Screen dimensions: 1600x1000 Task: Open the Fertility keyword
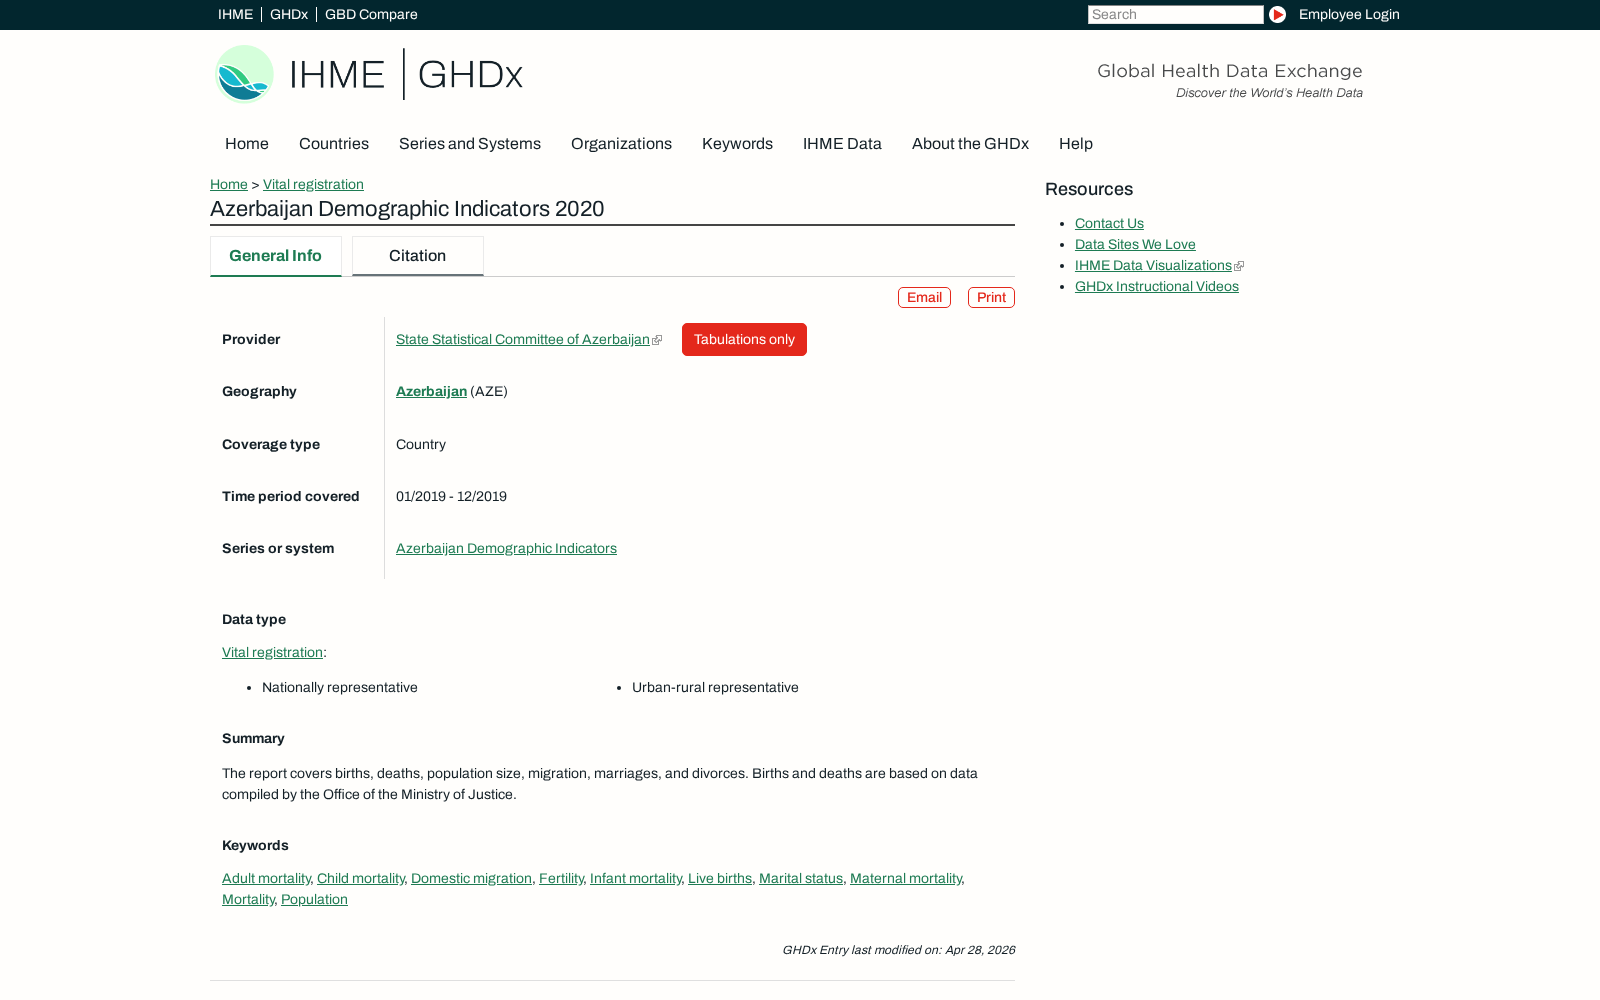point(561,879)
